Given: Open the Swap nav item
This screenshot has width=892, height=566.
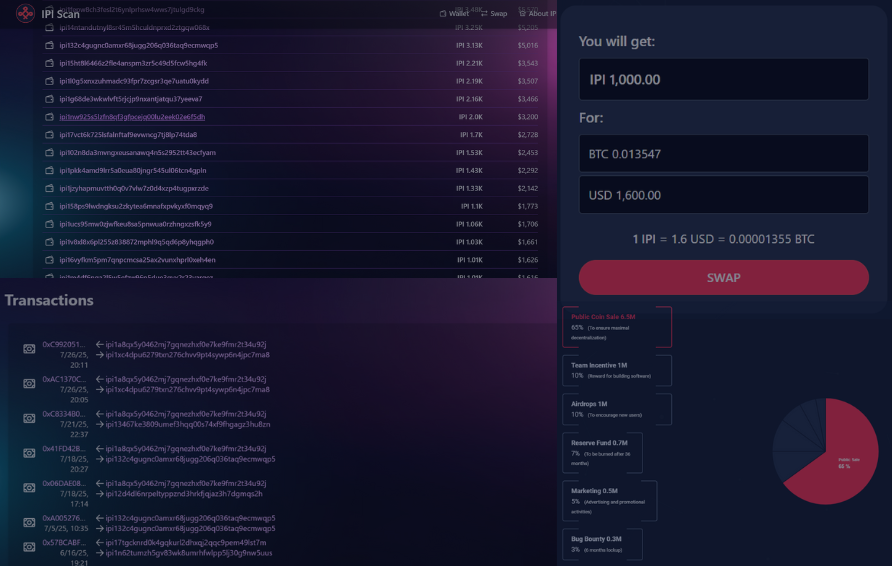Looking at the screenshot, I should click(492, 14).
